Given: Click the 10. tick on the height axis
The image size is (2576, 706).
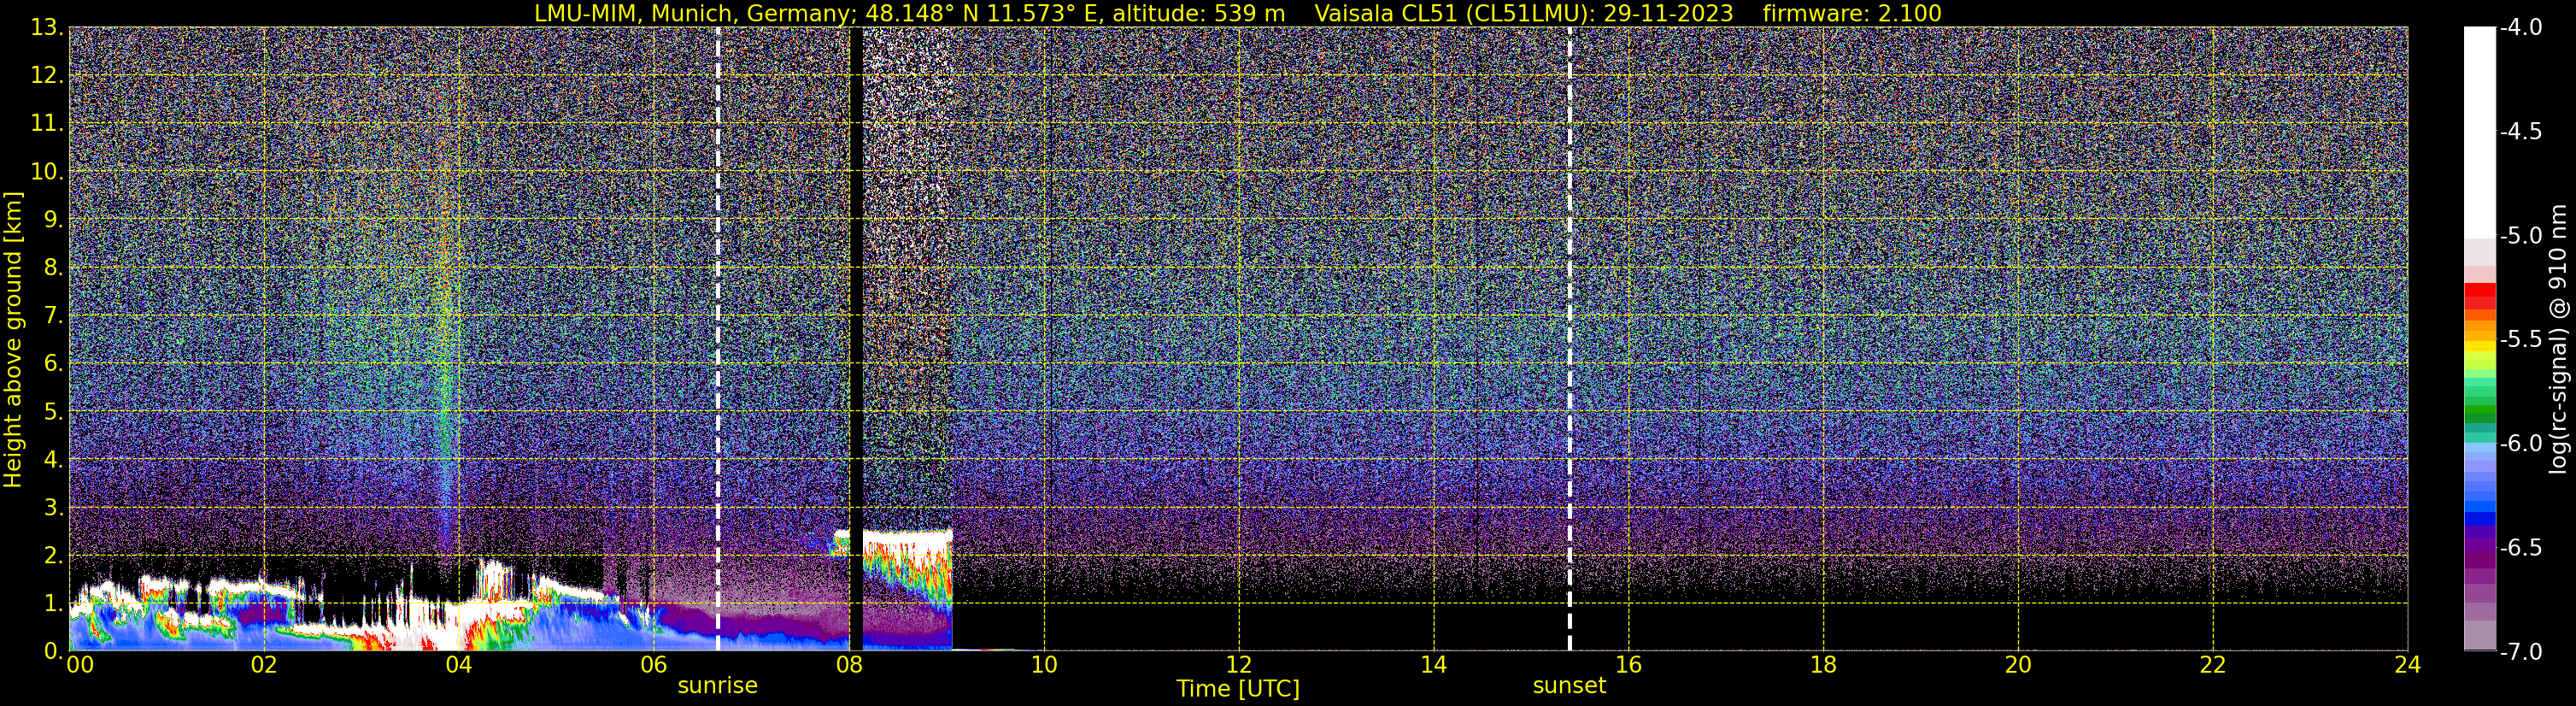Looking at the screenshot, I should [47, 172].
